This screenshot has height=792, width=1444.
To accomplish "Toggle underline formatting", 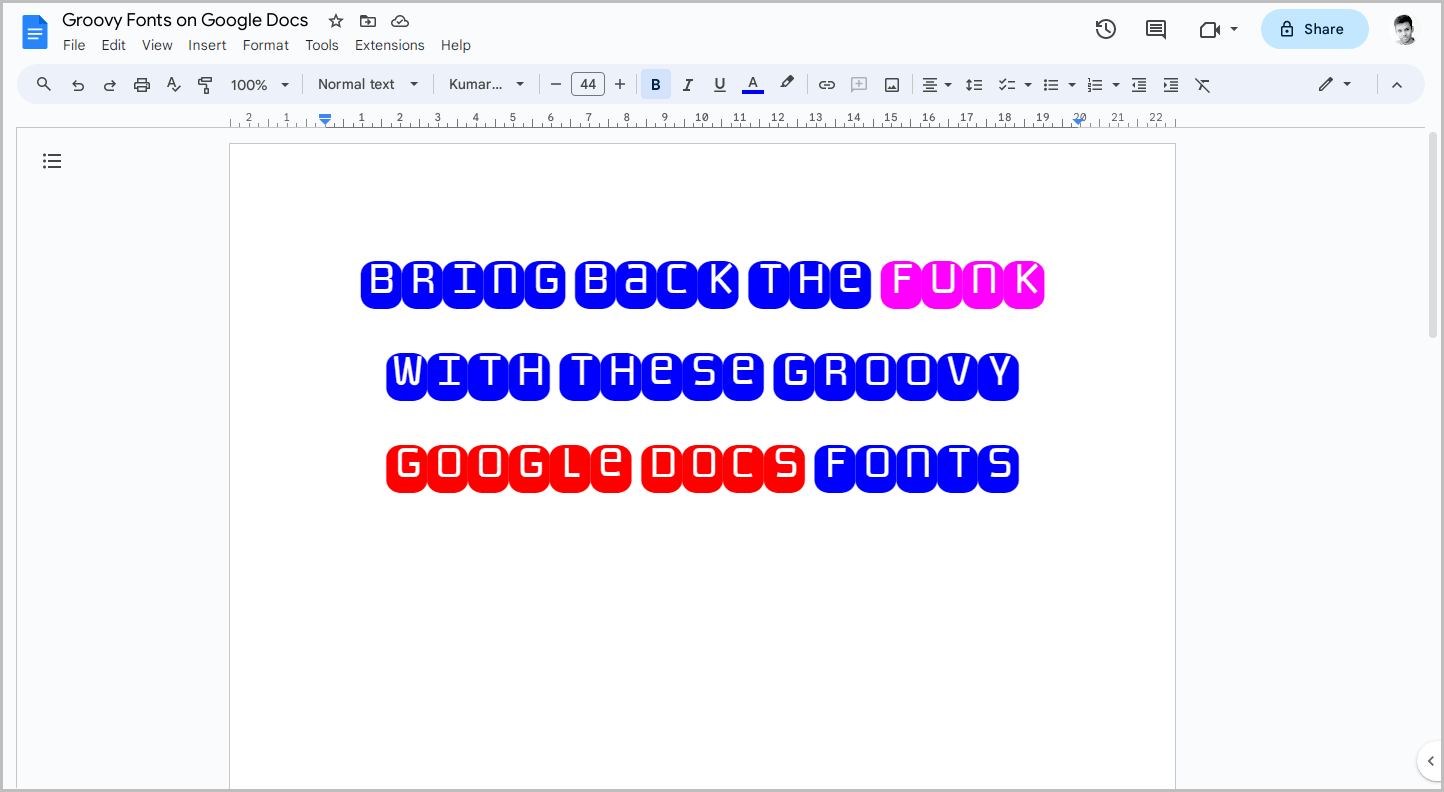I will (719, 84).
